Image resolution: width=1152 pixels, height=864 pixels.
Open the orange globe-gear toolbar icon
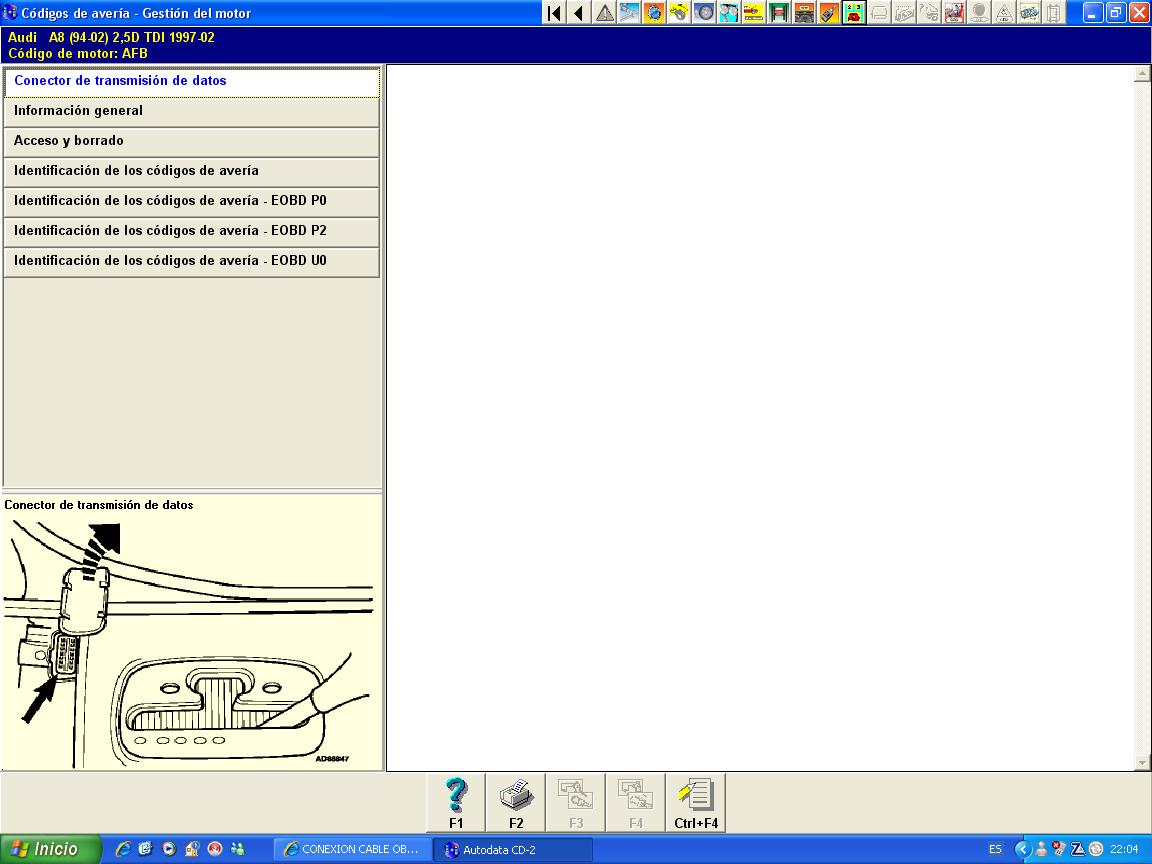point(655,12)
